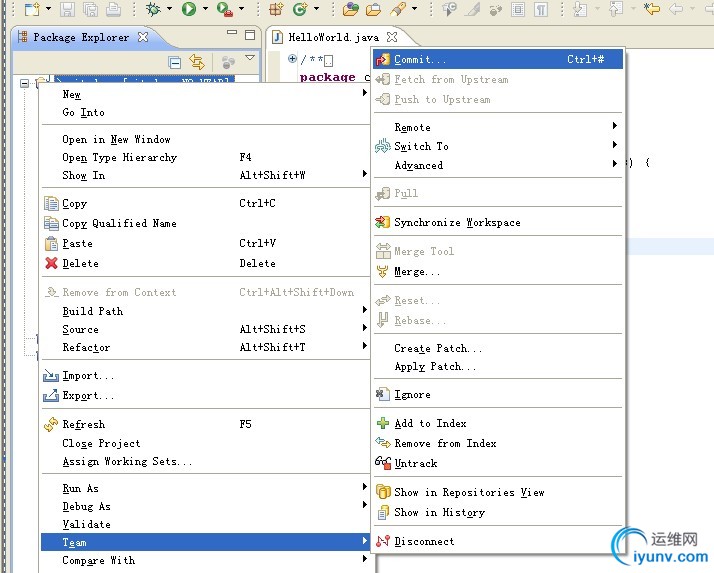The height and width of the screenshot is (573, 714).
Task: Click the New Java Package icon
Action: pos(276,9)
